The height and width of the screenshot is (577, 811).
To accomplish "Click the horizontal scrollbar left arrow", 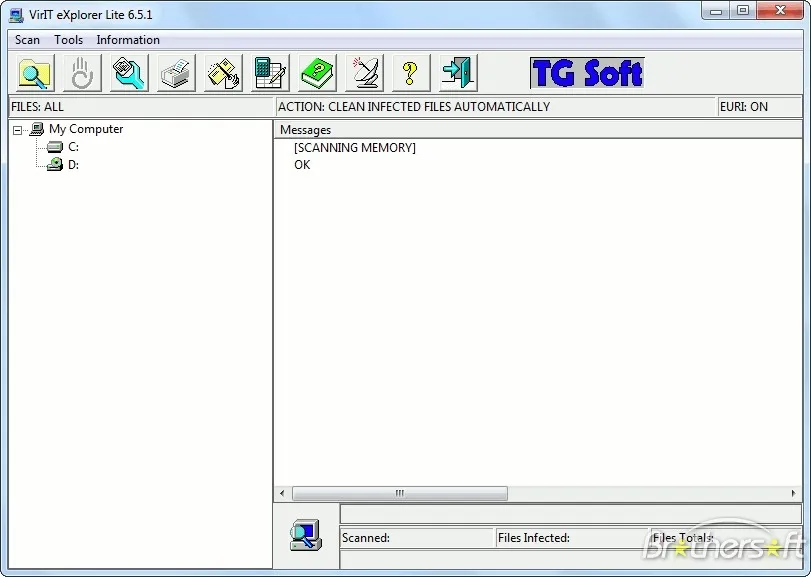I will [280, 493].
